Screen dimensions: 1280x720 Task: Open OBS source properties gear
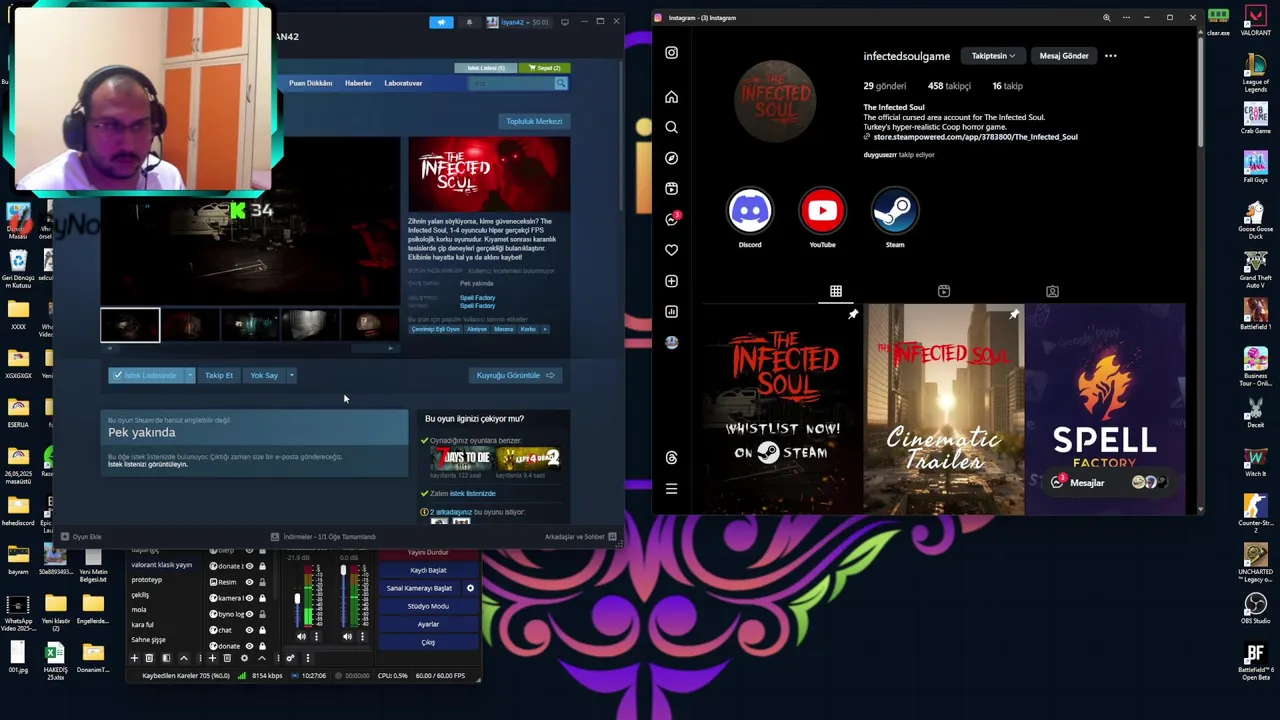pyautogui.click(x=244, y=658)
